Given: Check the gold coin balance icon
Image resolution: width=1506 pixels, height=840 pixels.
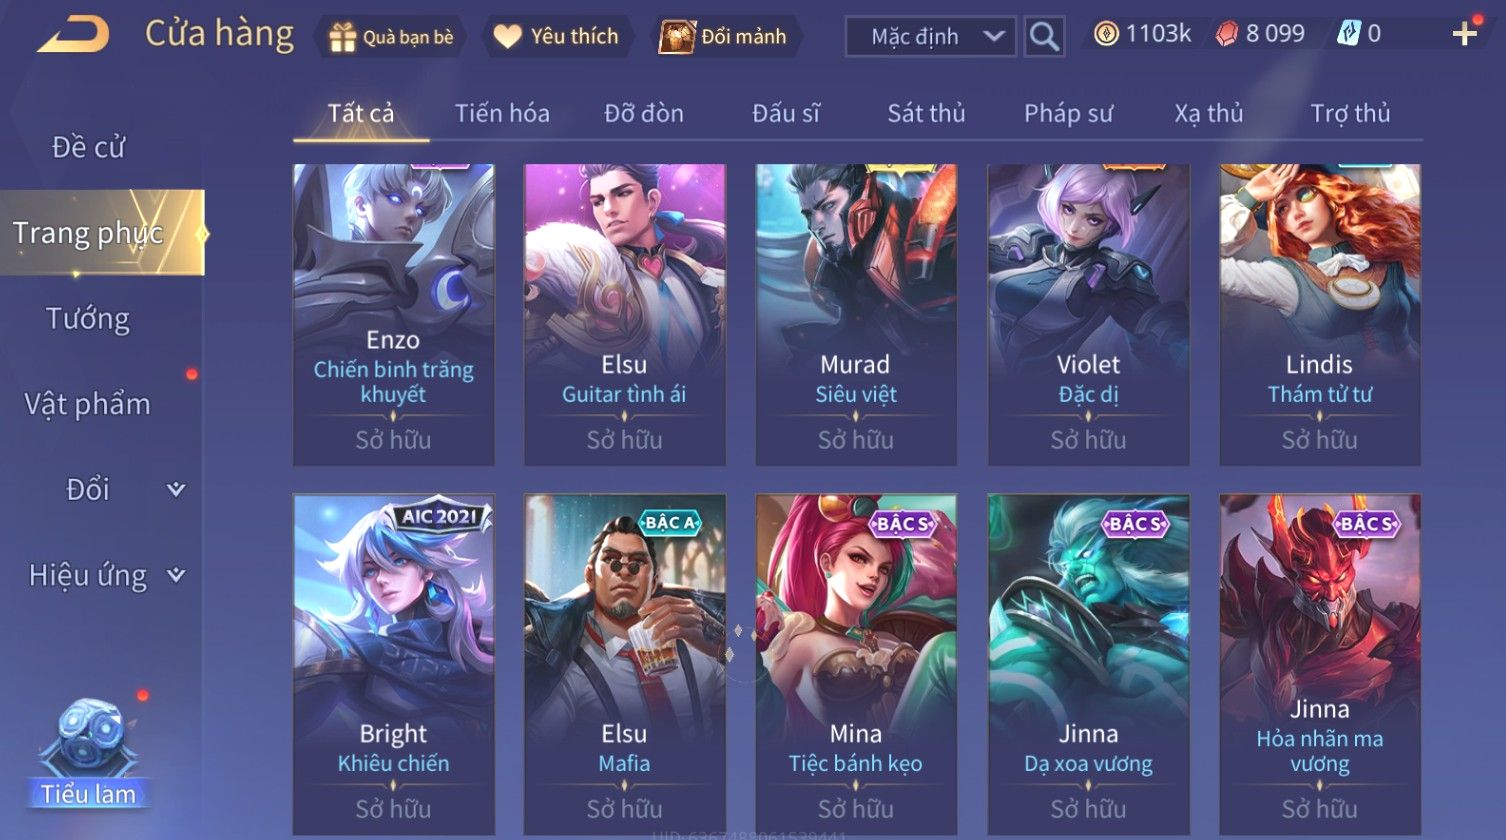Looking at the screenshot, I should point(1105,35).
